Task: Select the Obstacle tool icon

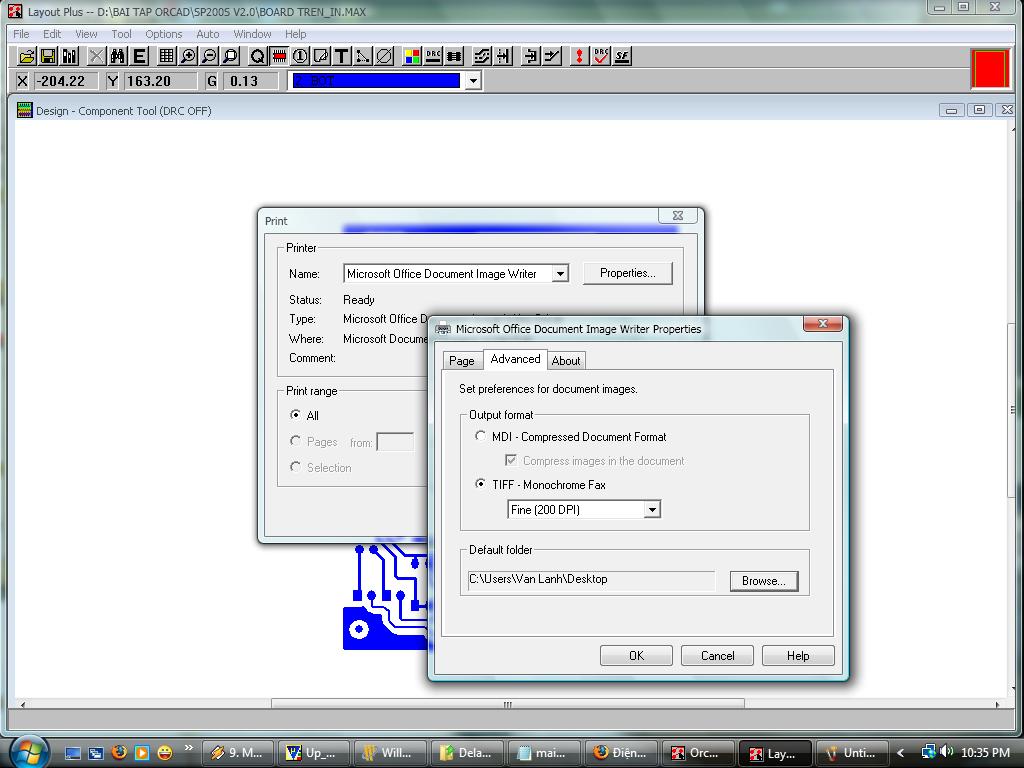Action: pyautogui.click(x=321, y=56)
